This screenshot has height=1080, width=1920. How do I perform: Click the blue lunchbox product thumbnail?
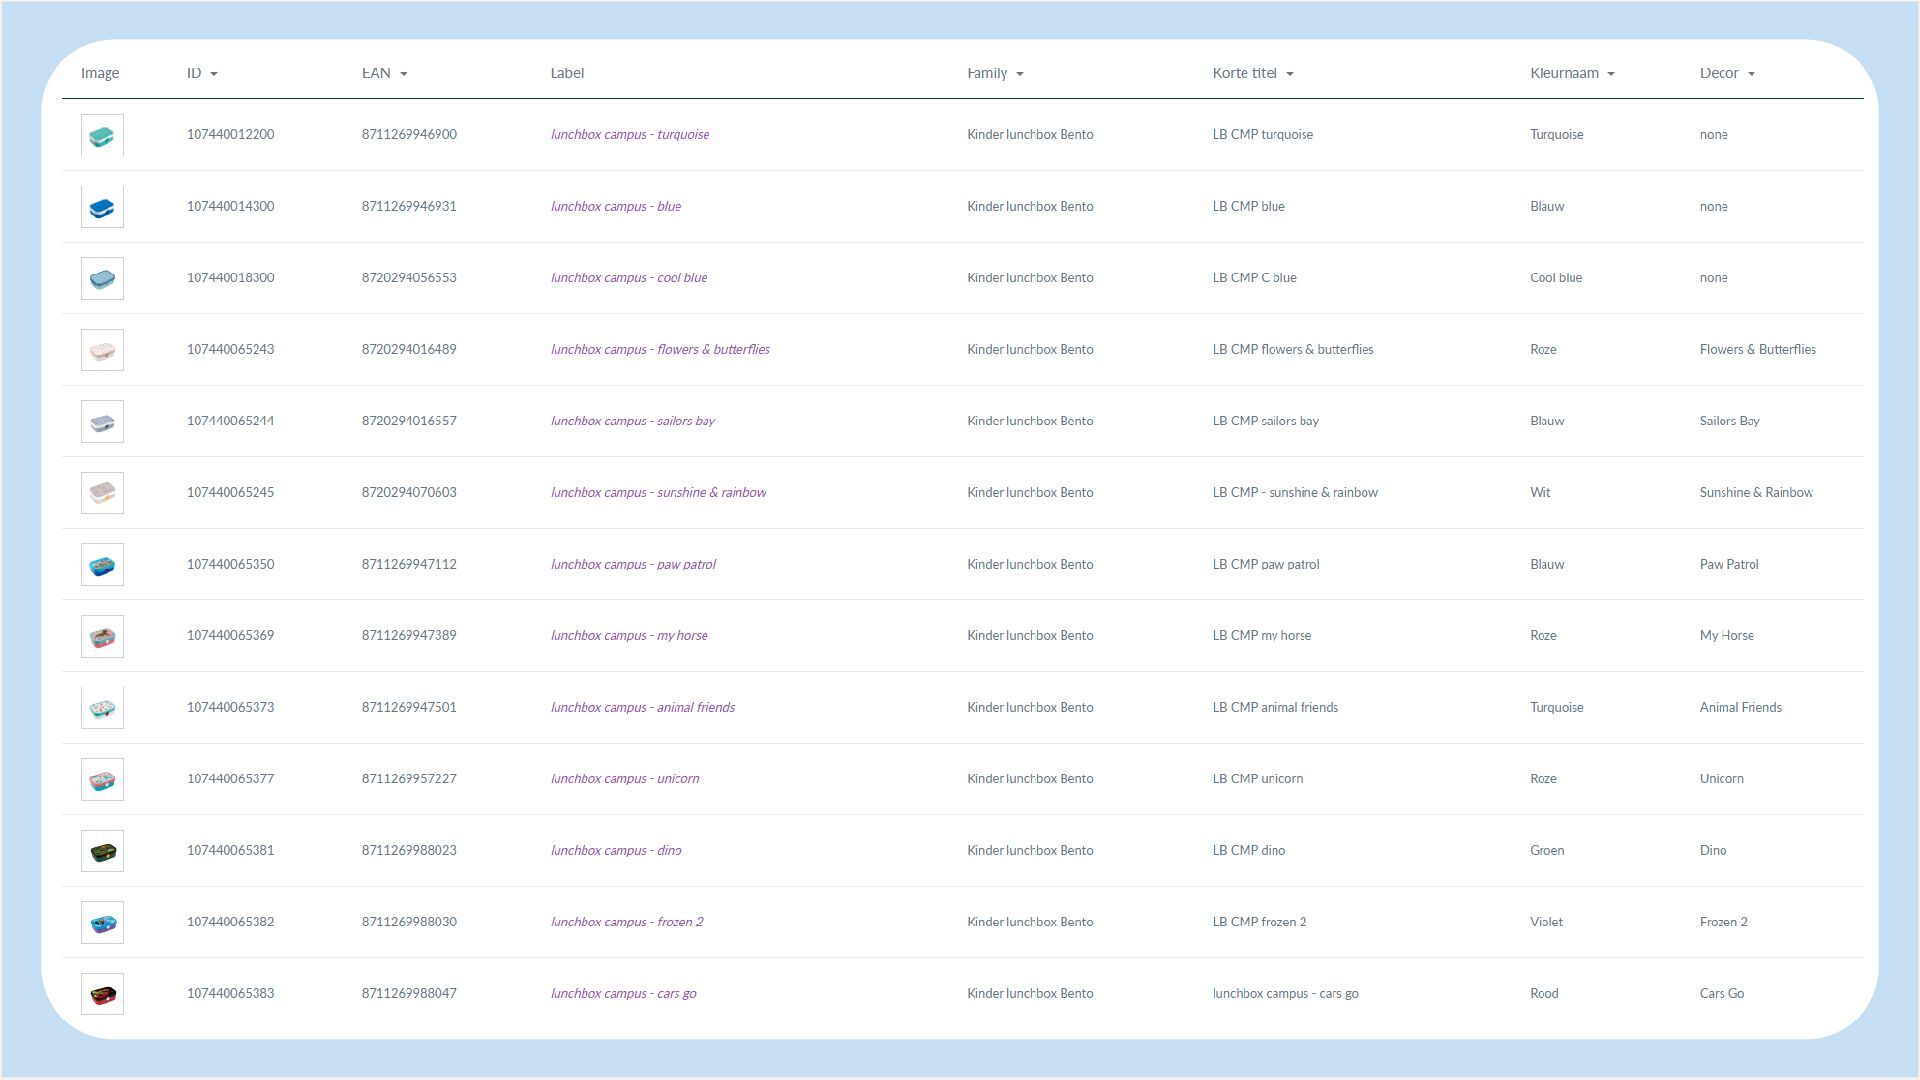tap(102, 207)
